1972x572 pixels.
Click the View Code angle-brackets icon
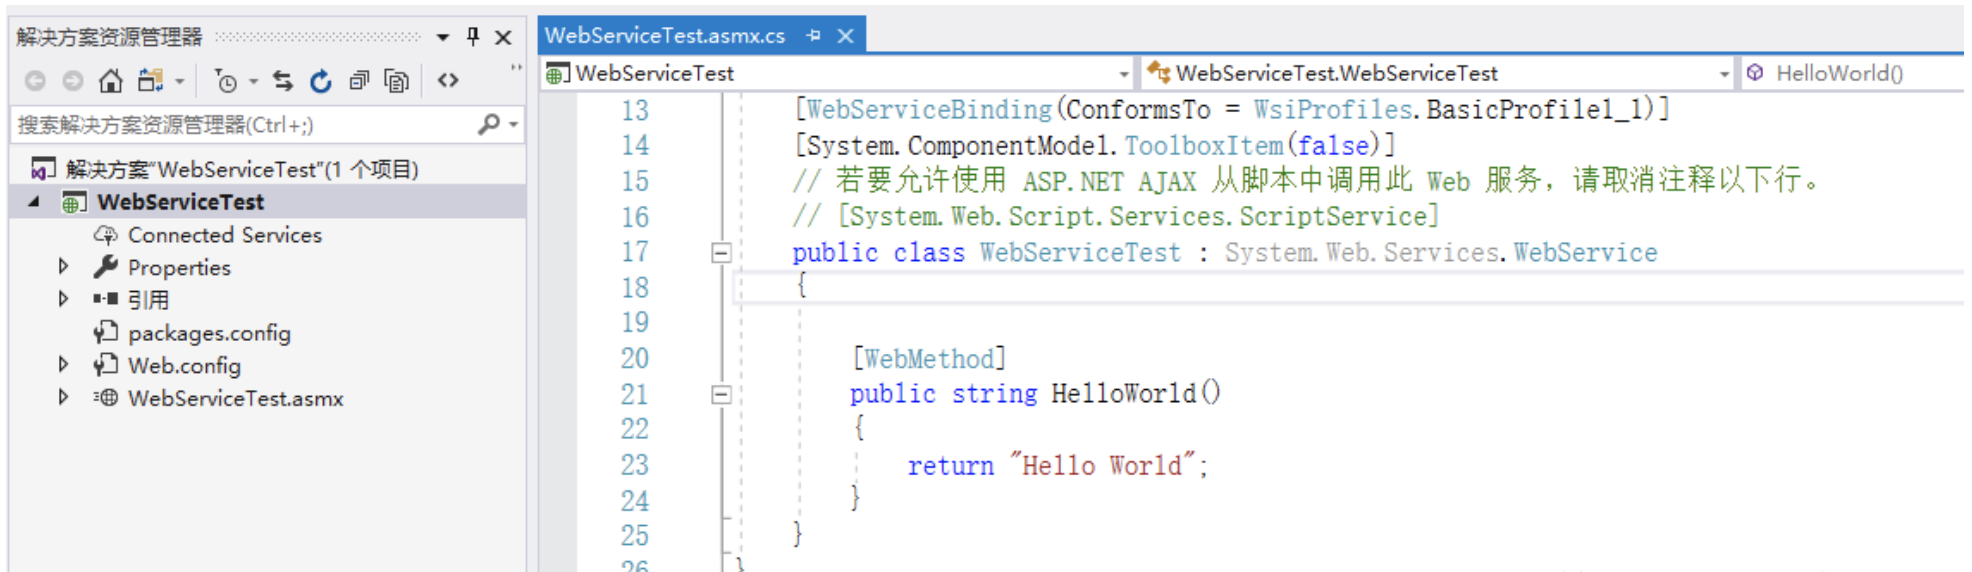pyautogui.click(x=448, y=81)
